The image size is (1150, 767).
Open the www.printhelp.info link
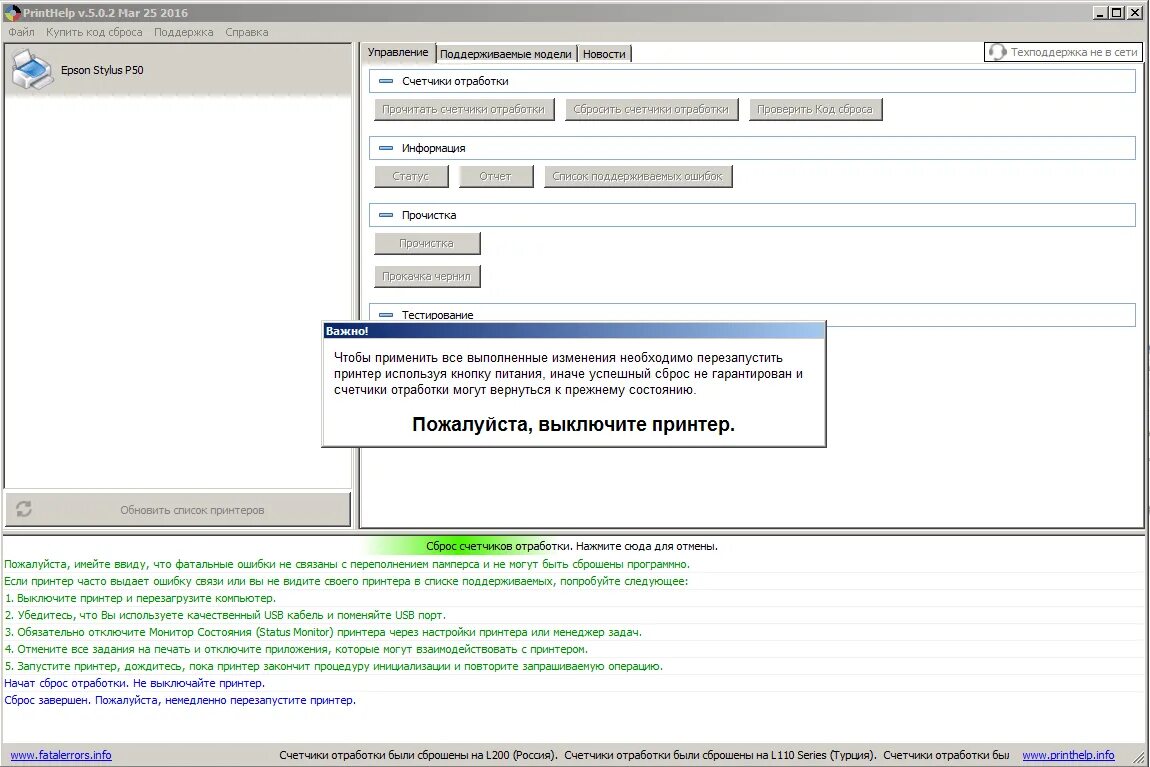point(1068,755)
